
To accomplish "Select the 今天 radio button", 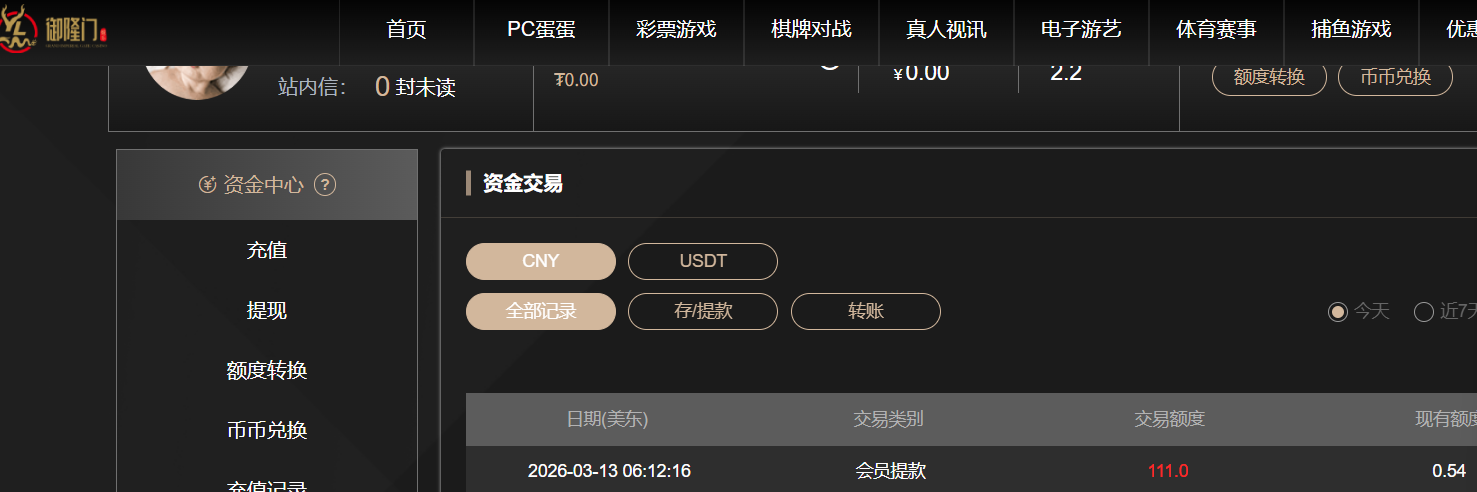I will tap(1338, 312).
